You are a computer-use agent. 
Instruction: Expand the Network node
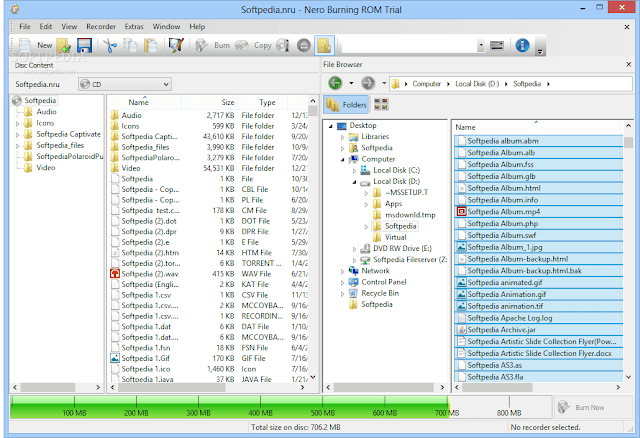(342, 271)
